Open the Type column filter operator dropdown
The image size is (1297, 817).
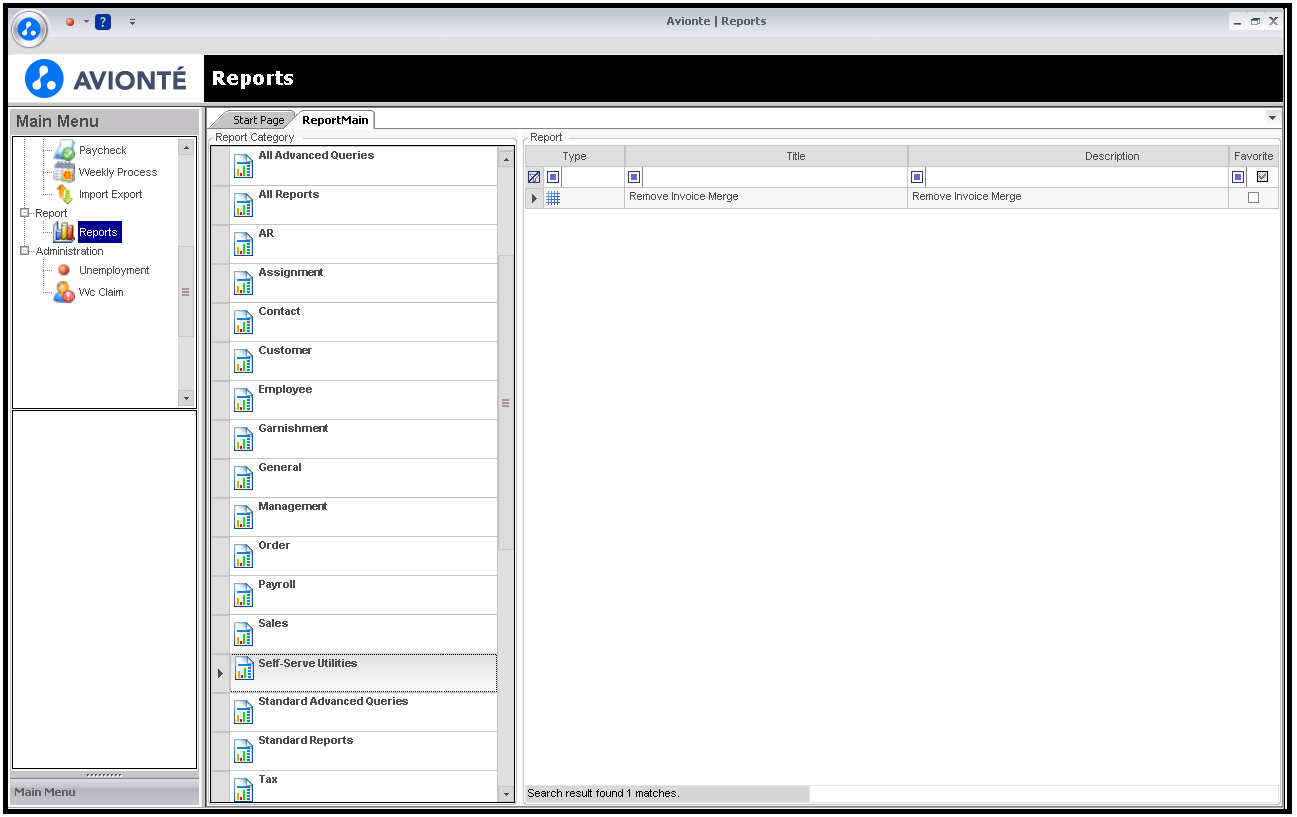click(553, 177)
